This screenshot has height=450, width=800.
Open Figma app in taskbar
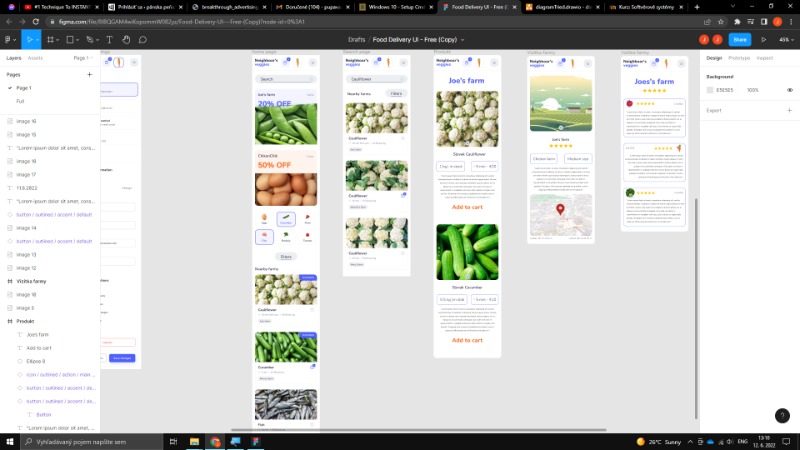(256, 441)
